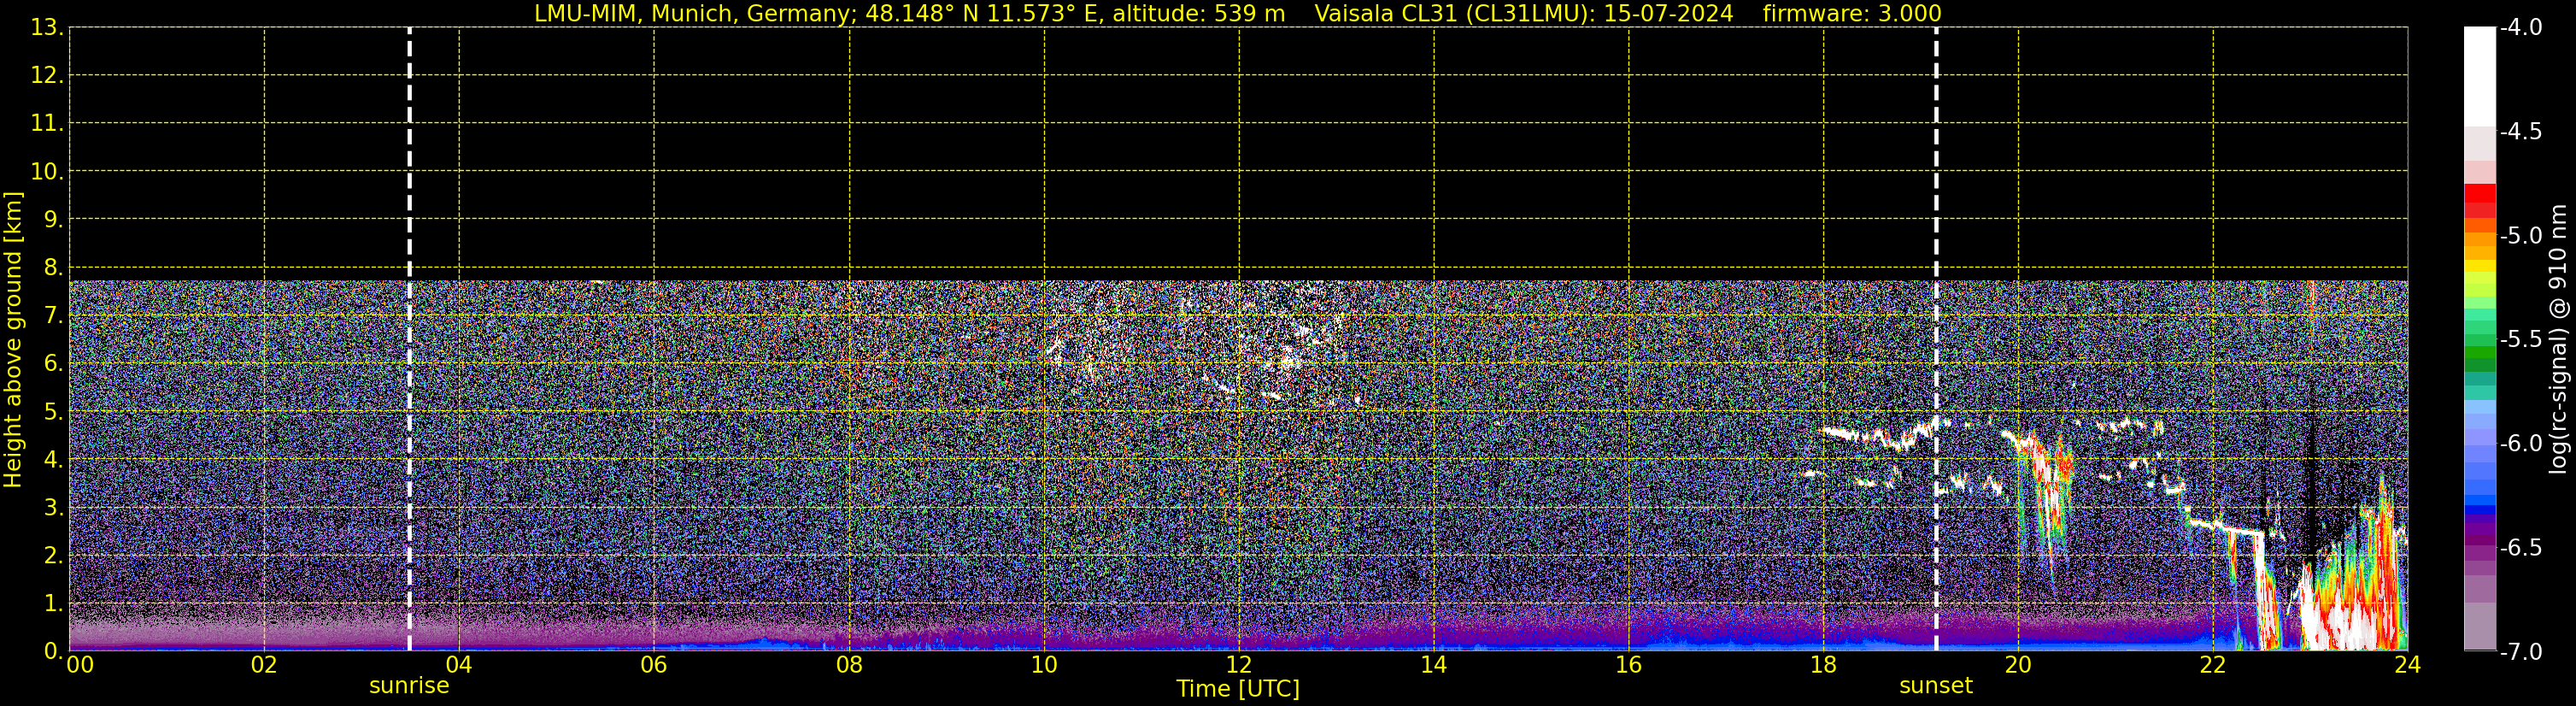Click the height axis tick label '13'
The height and width of the screenshot is (706, 2576).
46,28
